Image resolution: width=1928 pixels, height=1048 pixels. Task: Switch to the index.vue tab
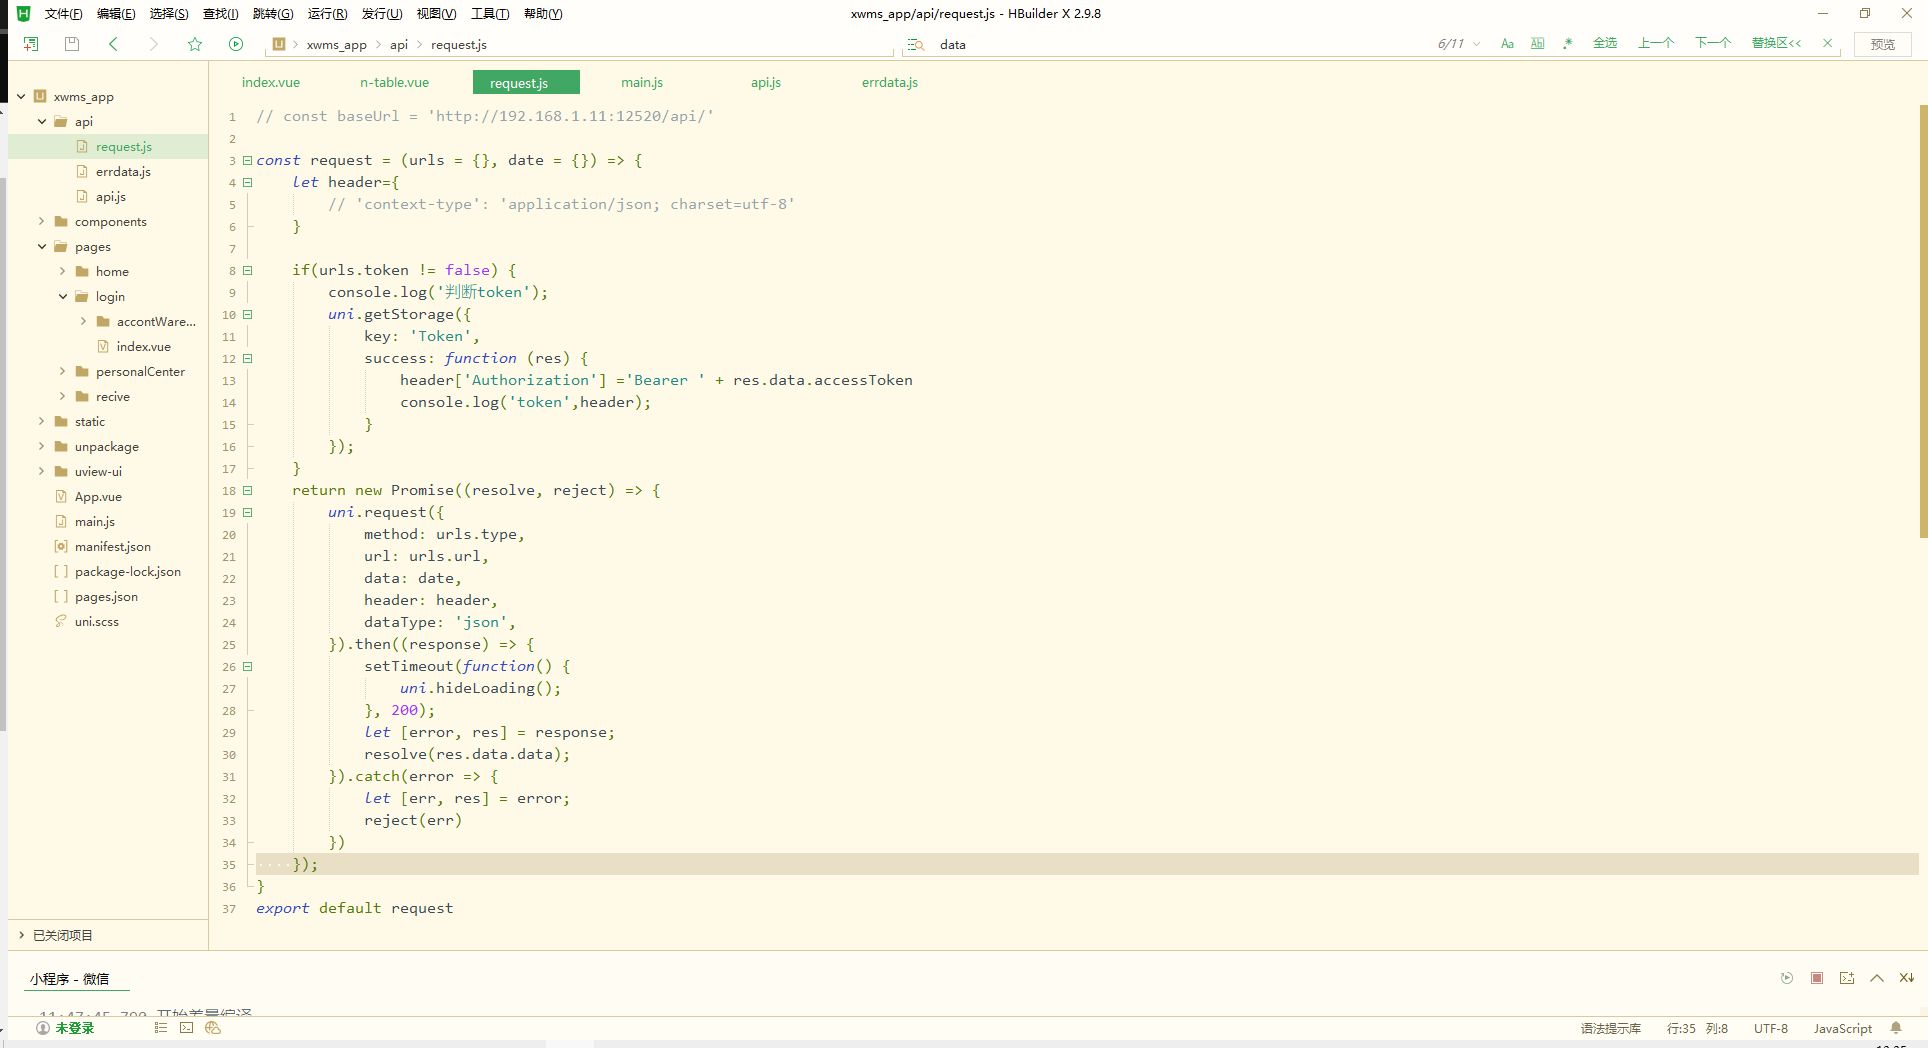[x=271, y=82]
